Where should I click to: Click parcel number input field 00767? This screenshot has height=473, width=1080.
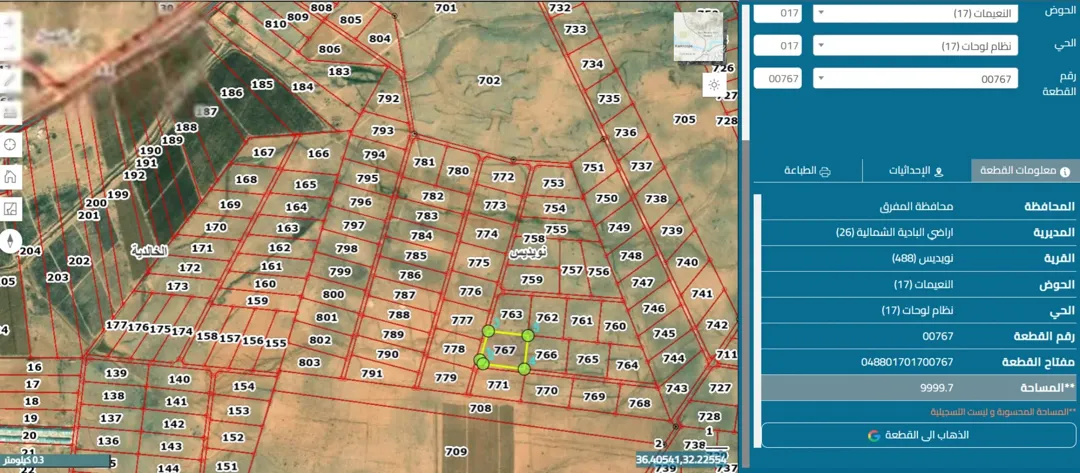click(778, 78)
